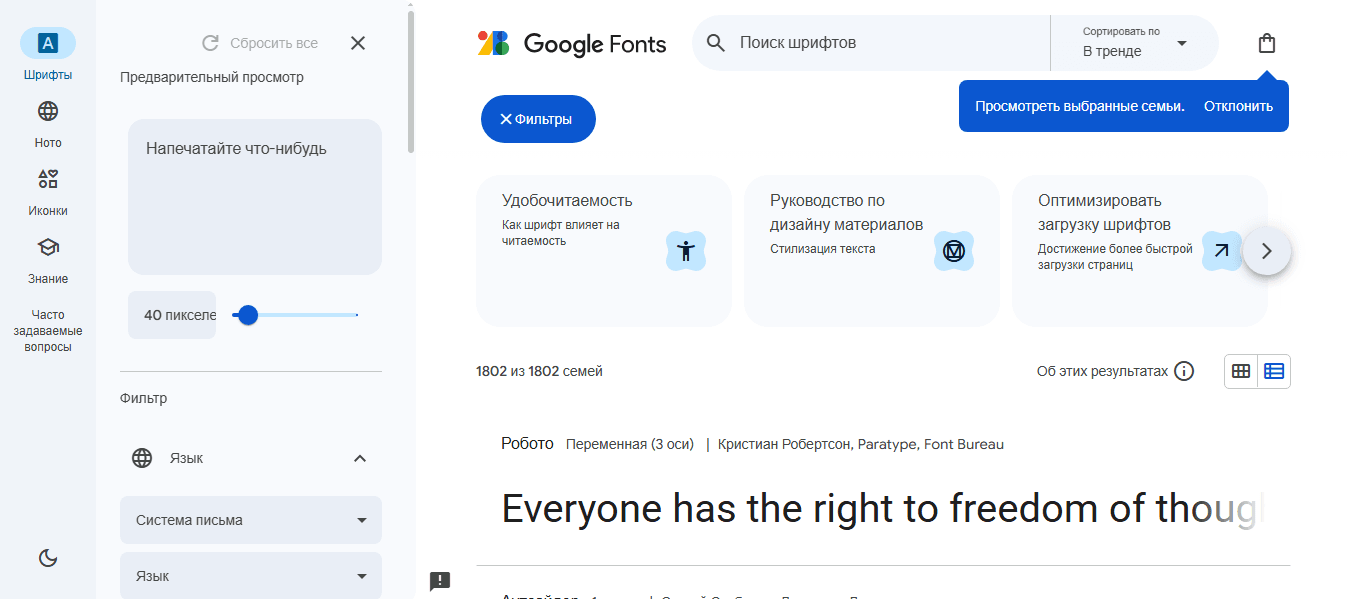Image resolution: width=1347 pixels, height=599 pixels.
Task: Switch to list view layout
Action: 1274,371
